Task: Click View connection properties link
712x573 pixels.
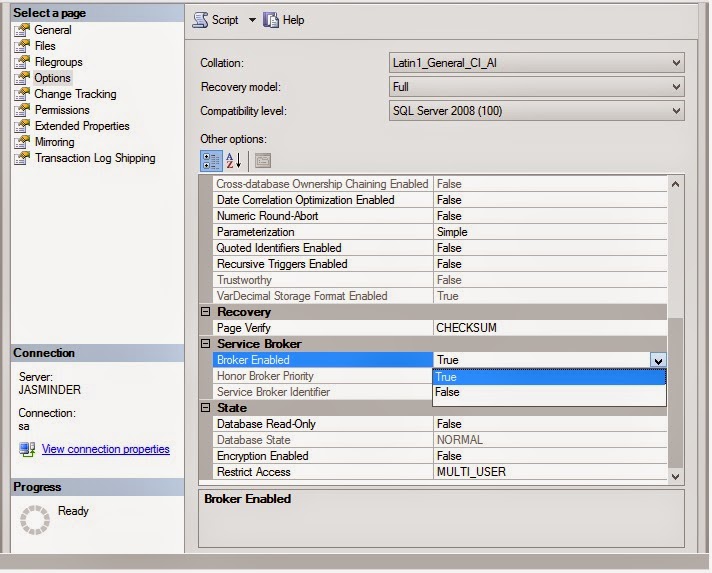Action: pyautogui.click(x=106, y=449)
